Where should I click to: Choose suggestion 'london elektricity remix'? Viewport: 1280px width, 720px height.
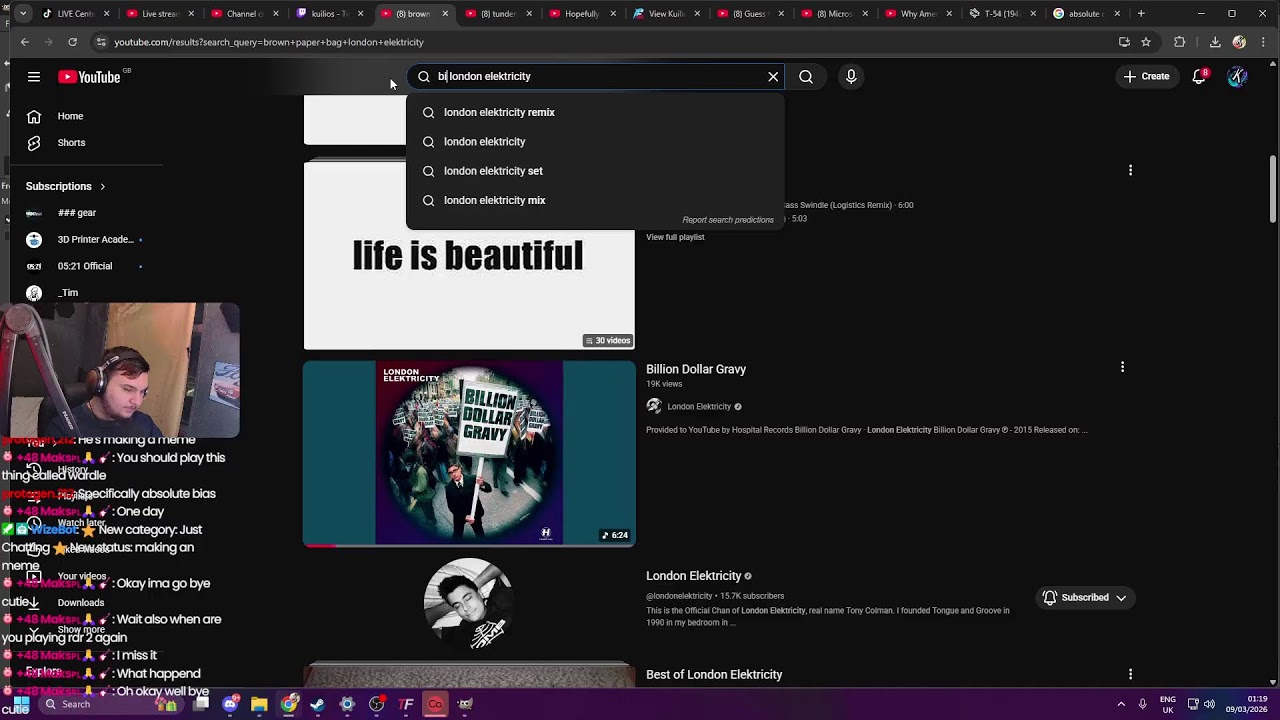[x=596, y=112]
